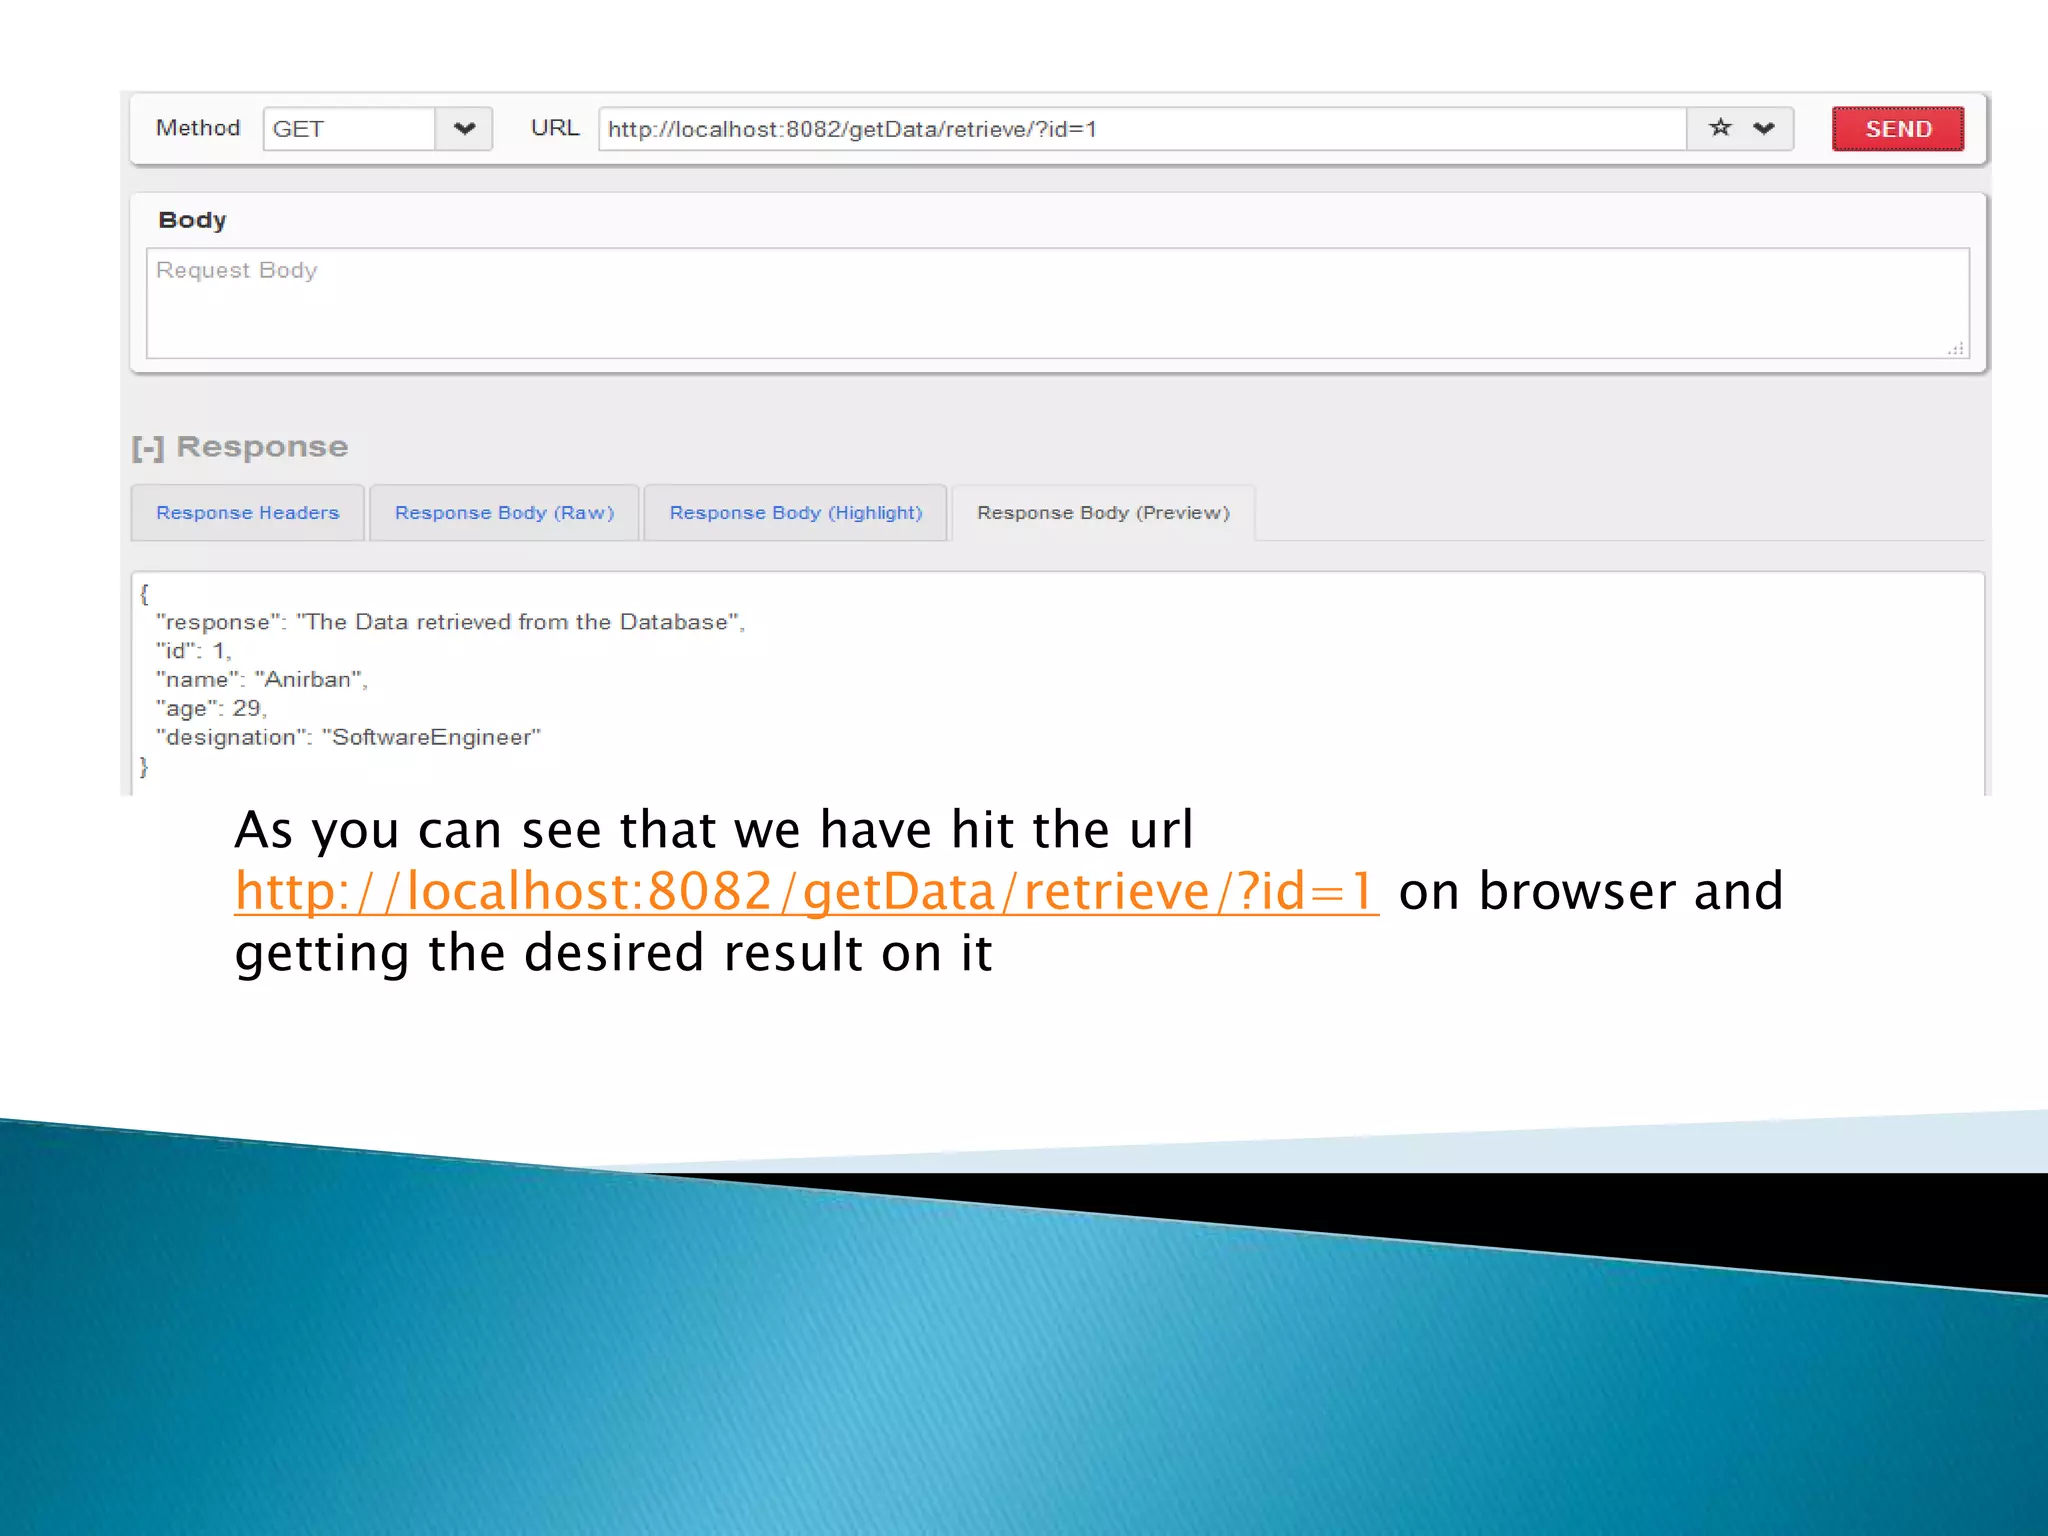Click the URL label text
2048x1536 pixels.
(554, 128)
